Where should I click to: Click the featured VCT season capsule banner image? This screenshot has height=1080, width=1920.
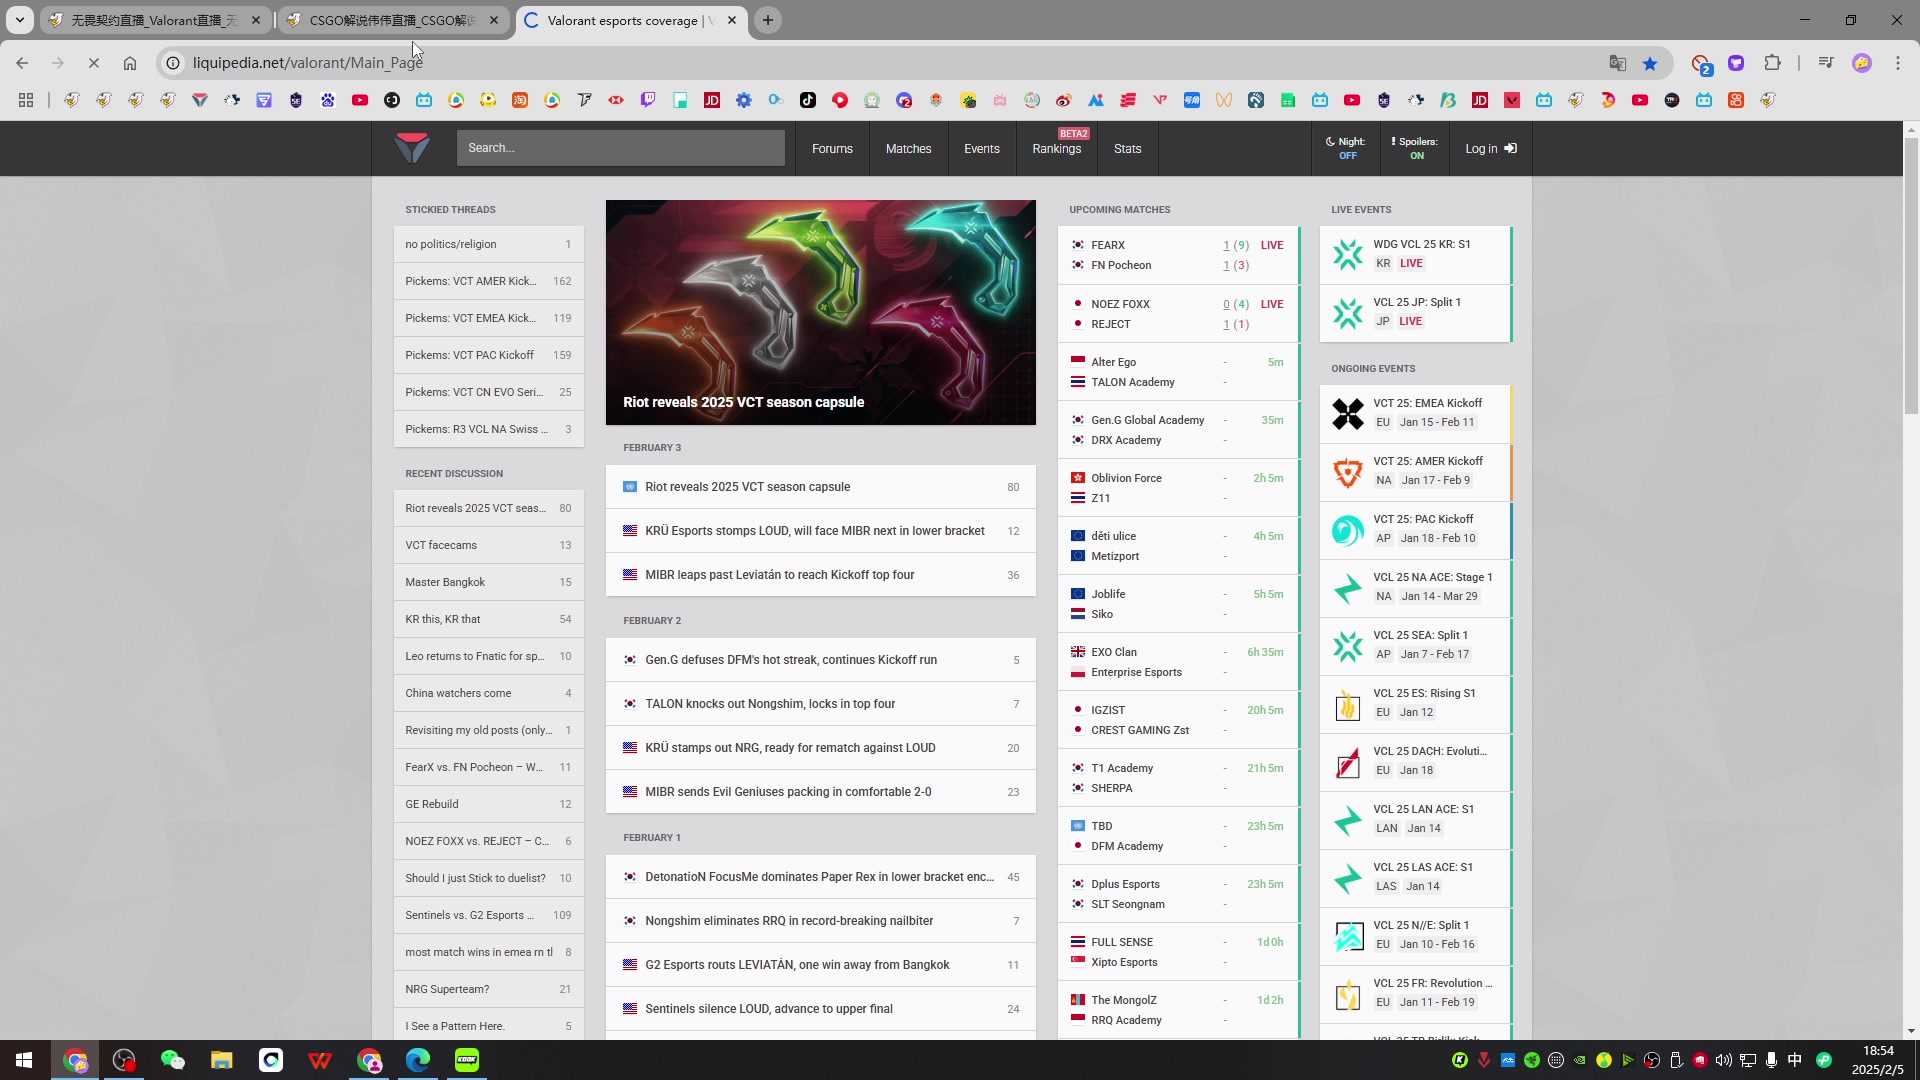coord(820,312)
